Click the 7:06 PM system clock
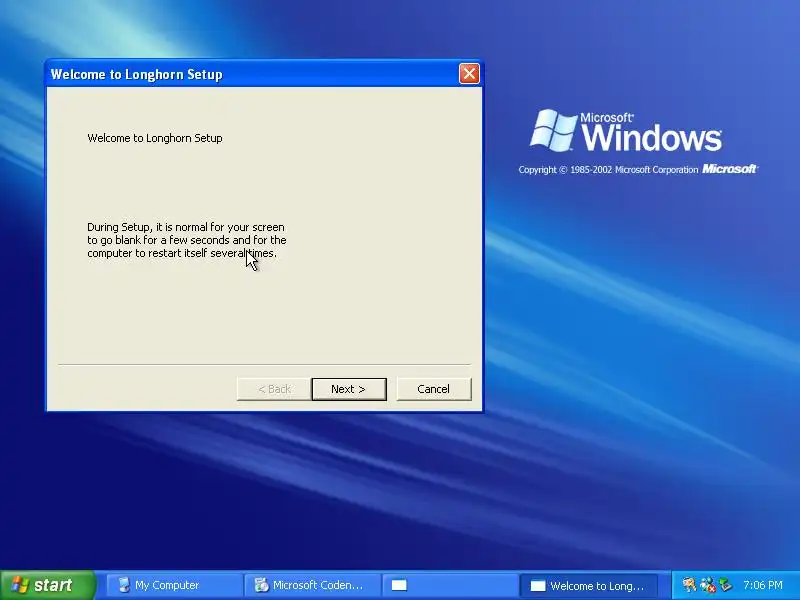800x600 pixels. pos(763,585)
